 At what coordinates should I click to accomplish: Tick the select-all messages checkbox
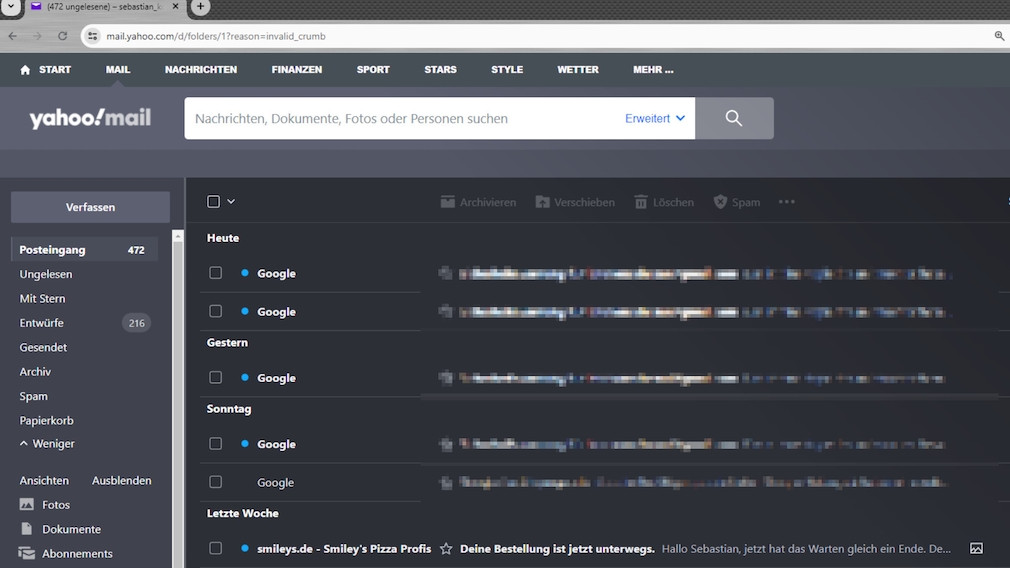(x=213, y=202)
